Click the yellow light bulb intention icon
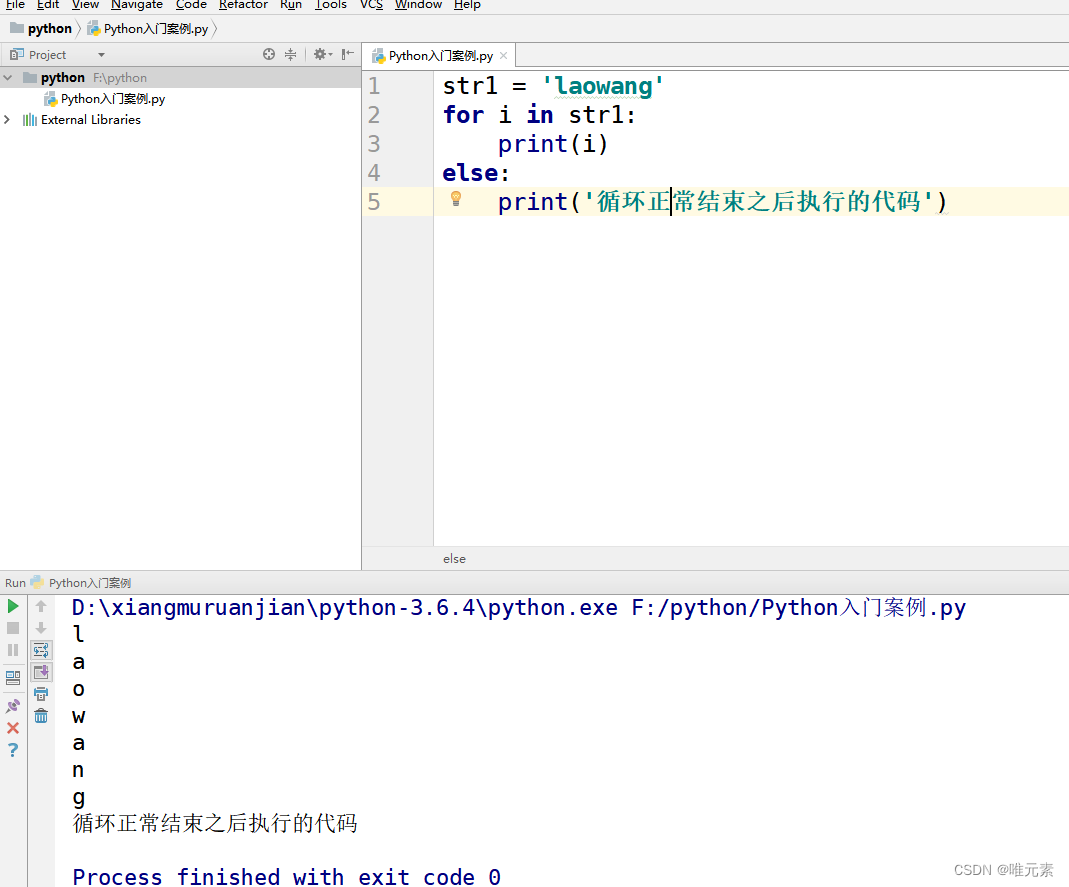Screen dimensions: 1069x887 point(456,199)
